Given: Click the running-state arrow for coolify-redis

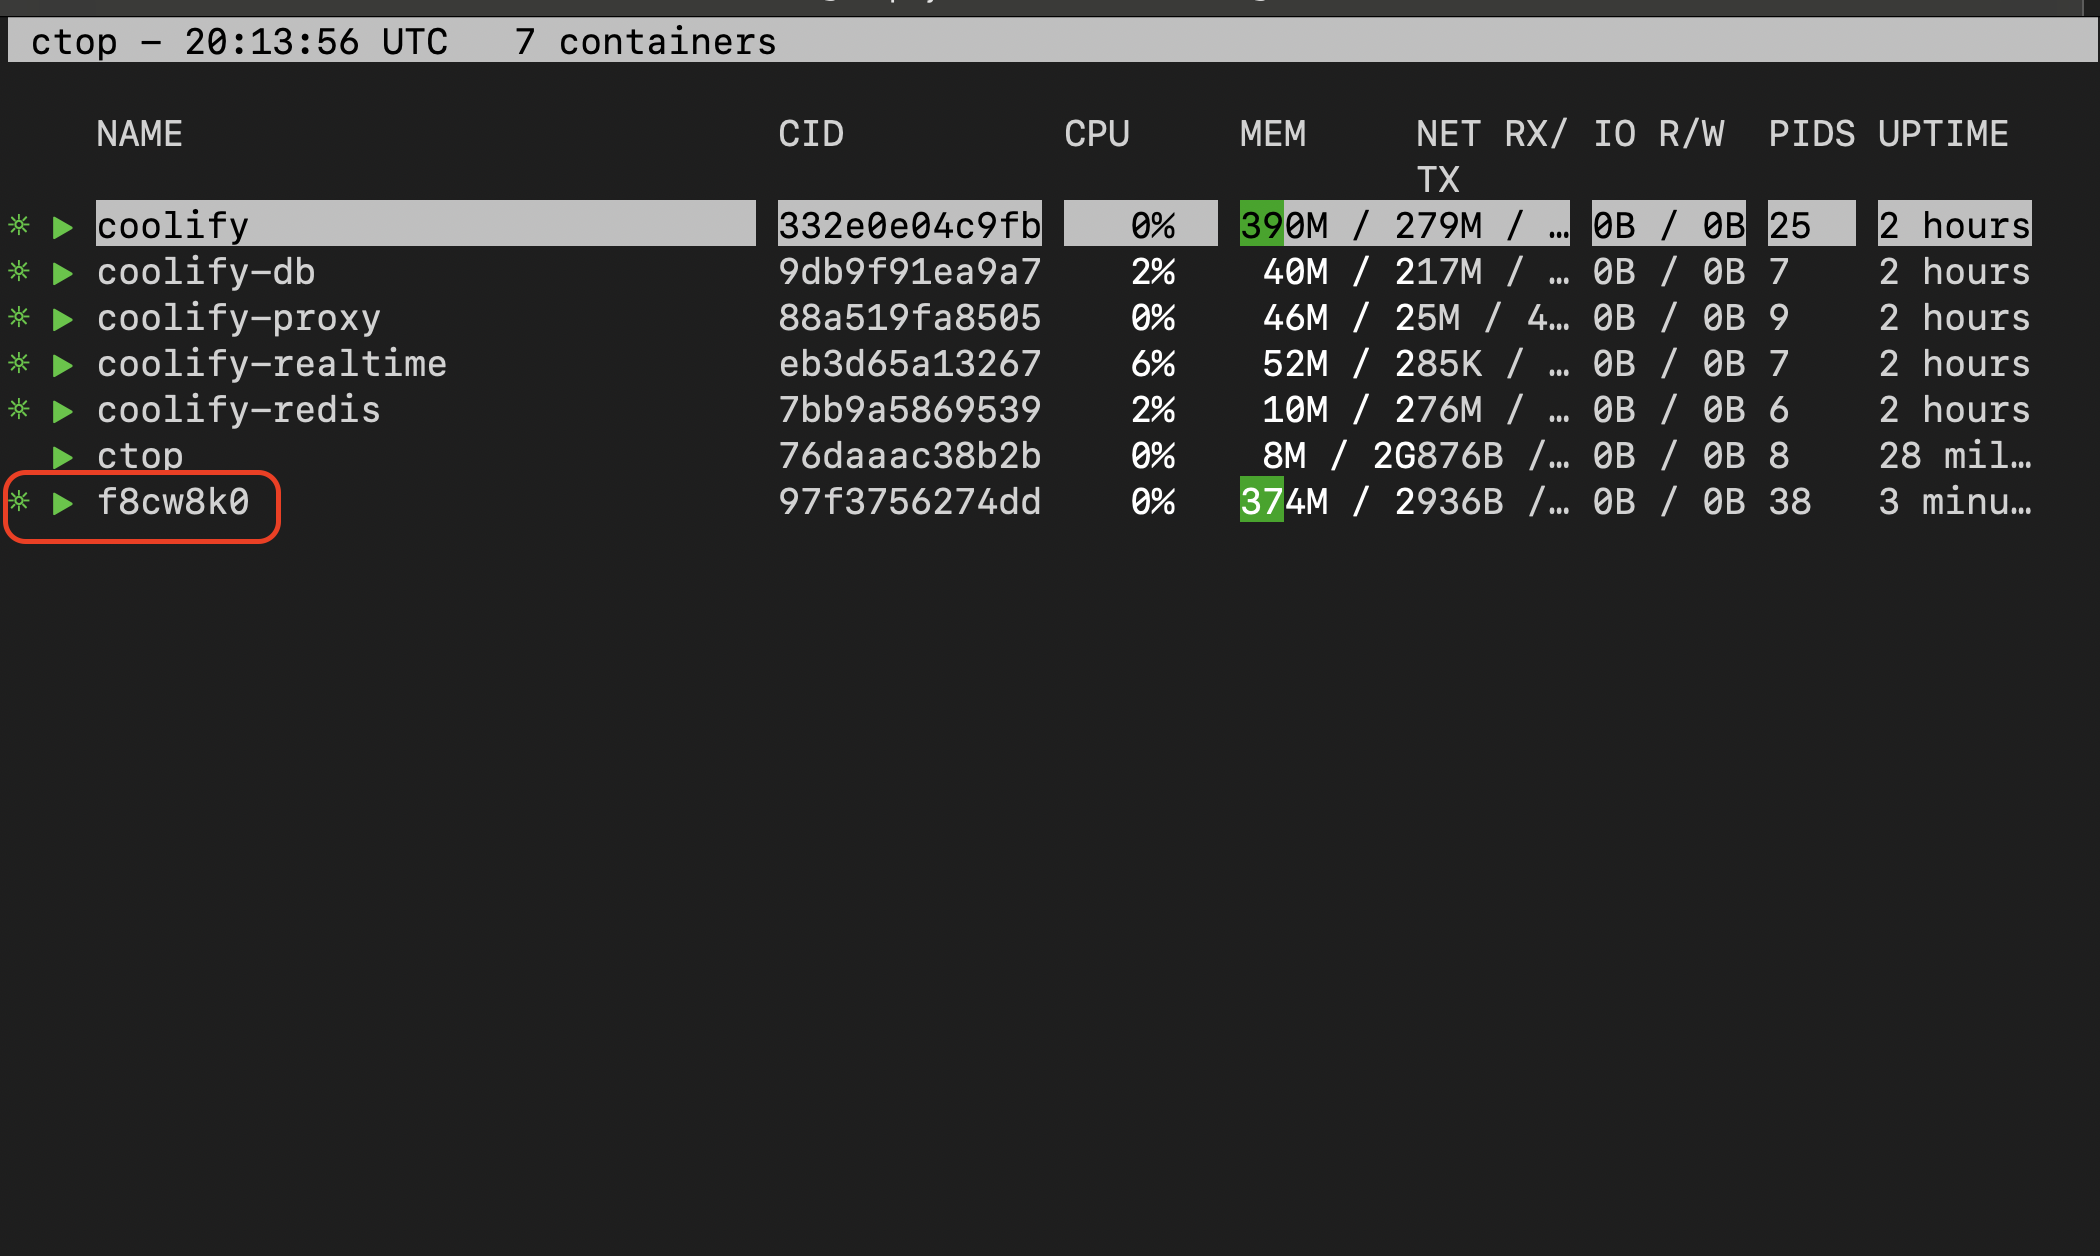Looking at the screenshot, I should (63, 411).
